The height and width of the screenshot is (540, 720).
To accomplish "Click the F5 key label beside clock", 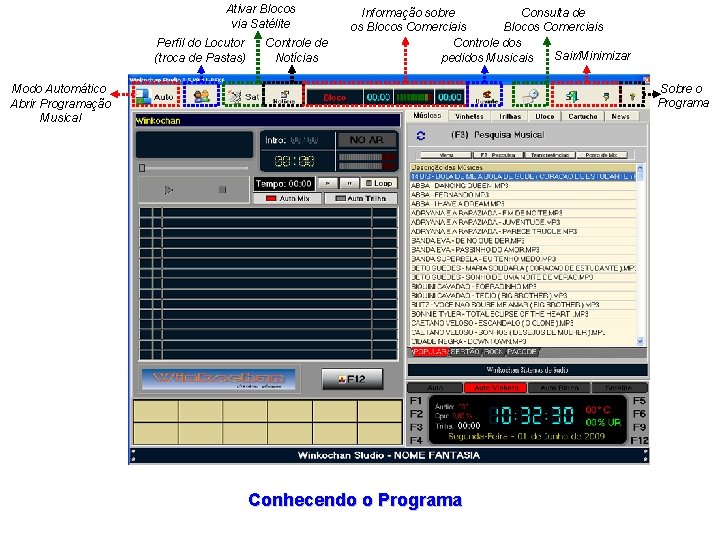I will coord(639,401).
